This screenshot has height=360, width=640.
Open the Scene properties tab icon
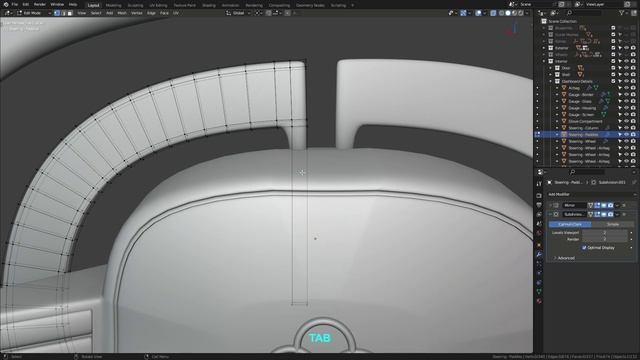point(539,224)
